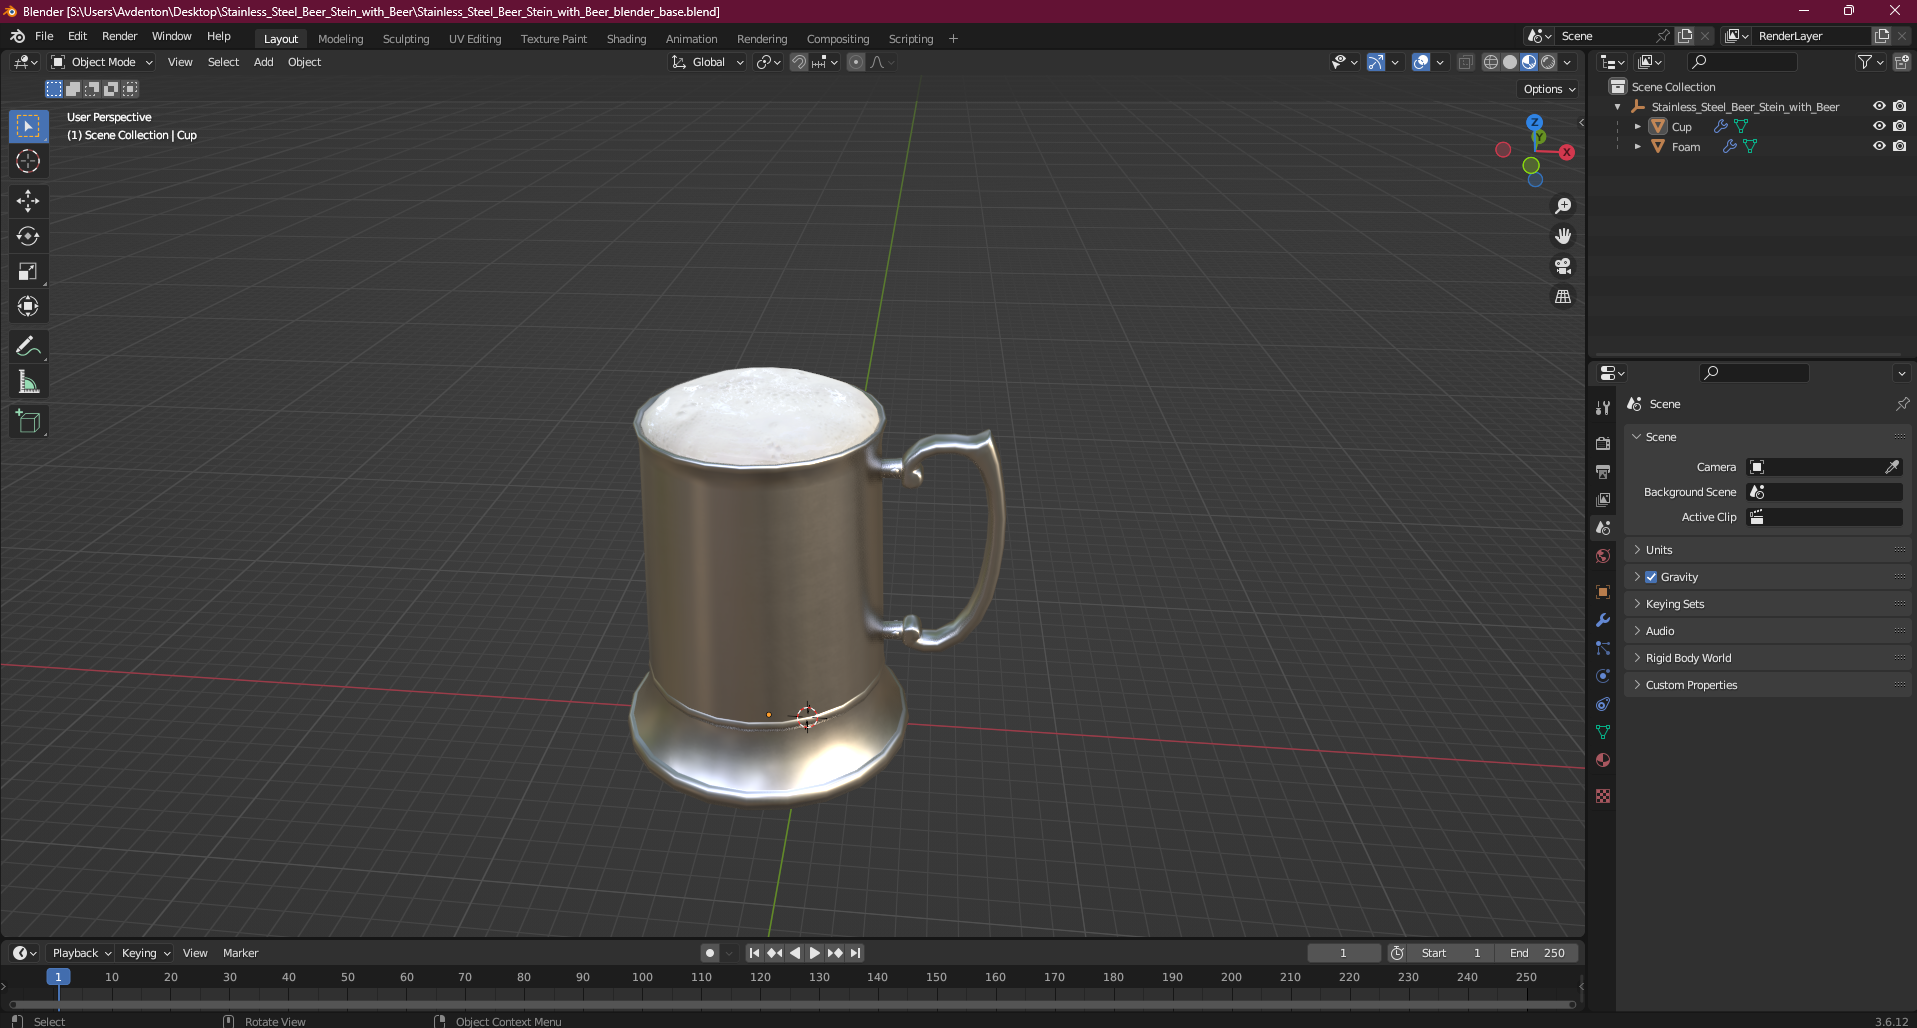Open the Object Data green triangle tab
Image resolution: width=1917 pixels, height=1028 pixels.
1603,732
